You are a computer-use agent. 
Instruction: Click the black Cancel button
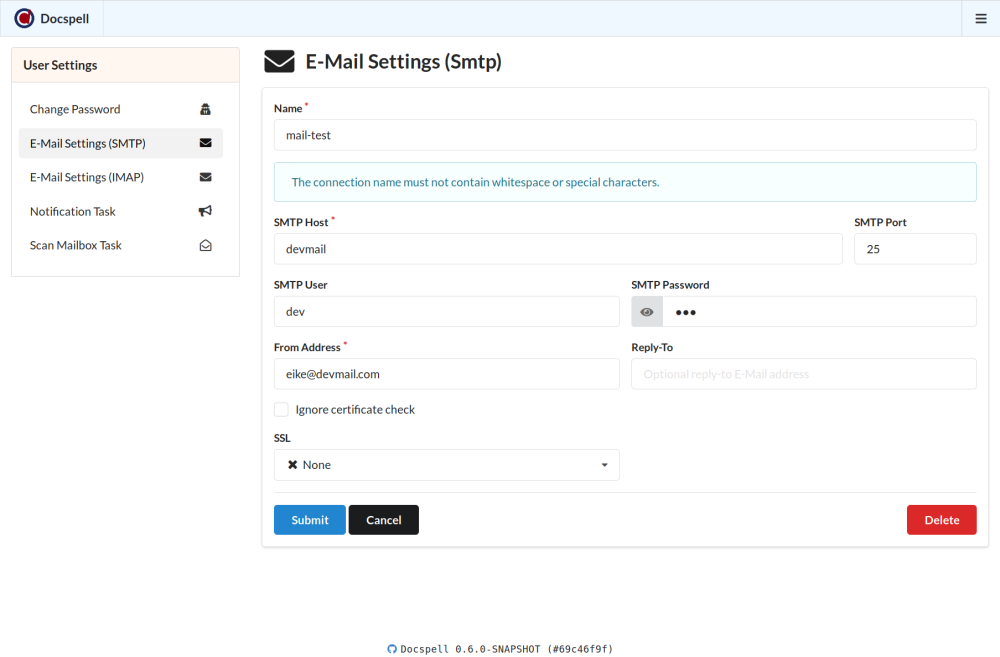coord(383,520)
